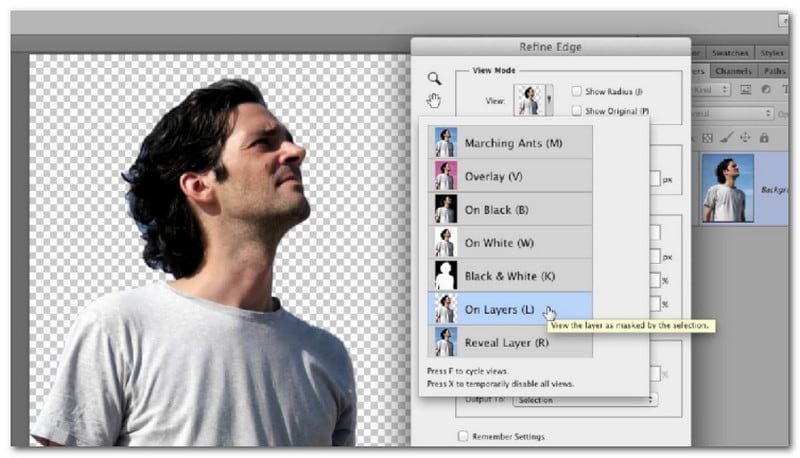
Task: Click the adjustment layer filter icon
Action: click(x=766, y=89)
